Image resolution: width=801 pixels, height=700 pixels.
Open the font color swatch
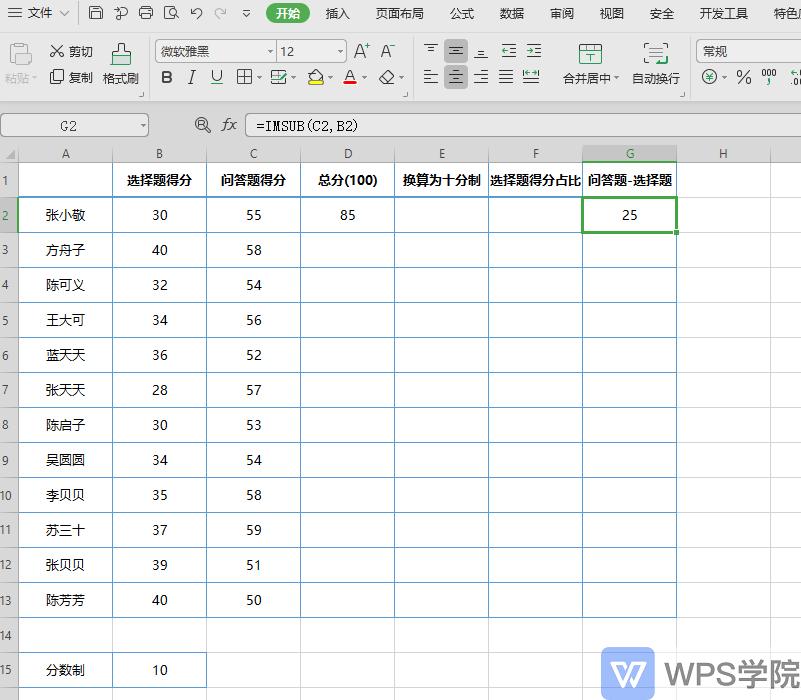pyautogui.click(x=350, y=78)
